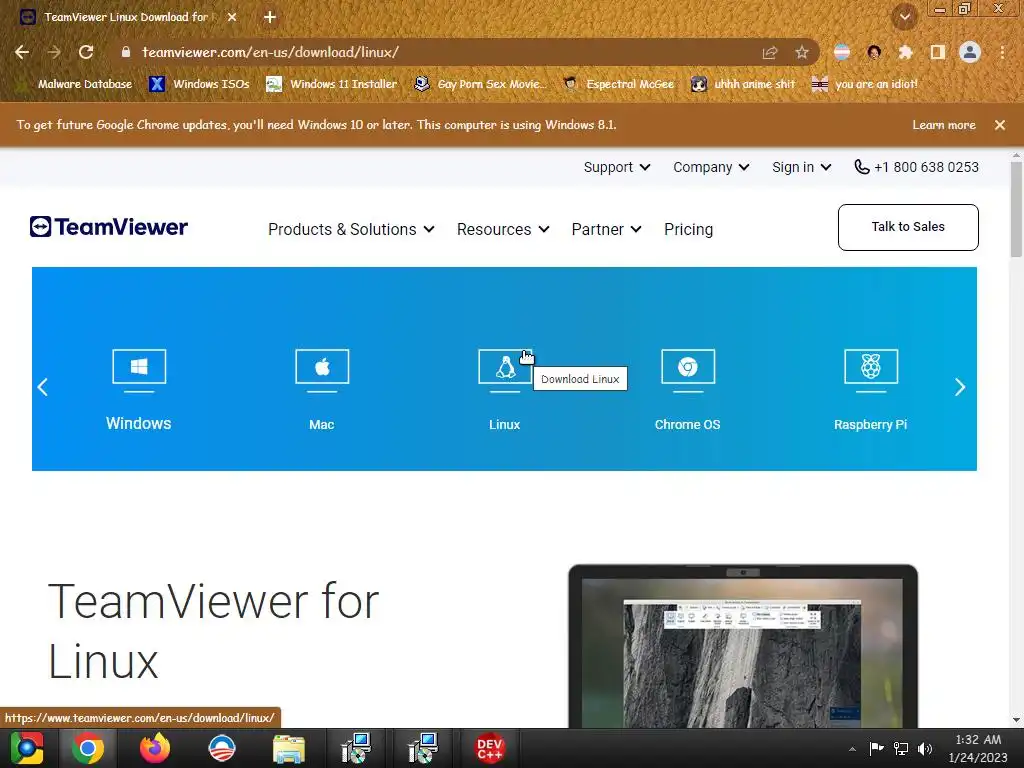Expand the Partner menu
1024x768 pixels.
click(606, 229)
